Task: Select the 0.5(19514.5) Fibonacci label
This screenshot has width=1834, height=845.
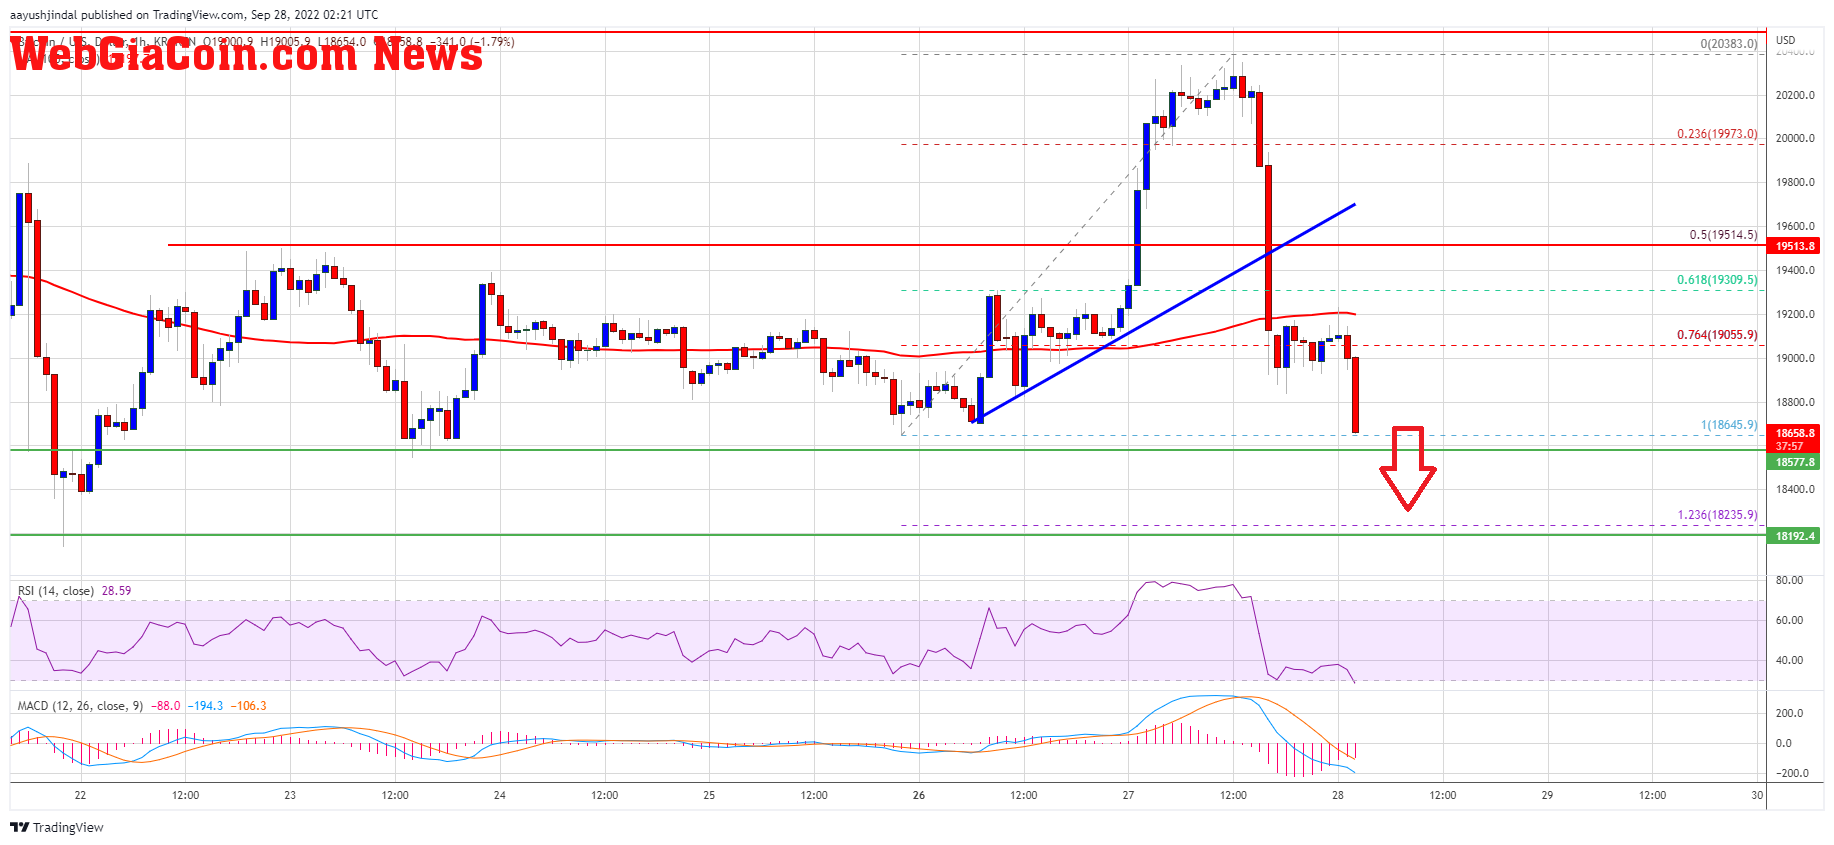Action: pyautogui.click(x=1723, y=235)
